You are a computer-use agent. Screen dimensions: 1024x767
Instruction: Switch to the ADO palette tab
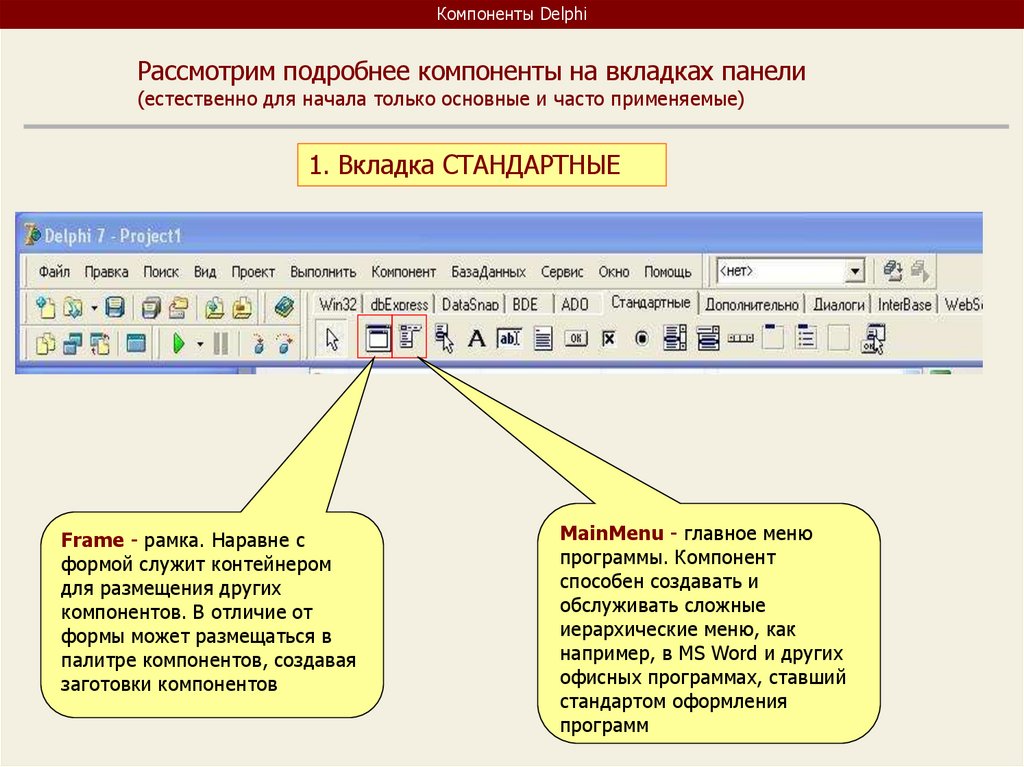pos(575,304)
